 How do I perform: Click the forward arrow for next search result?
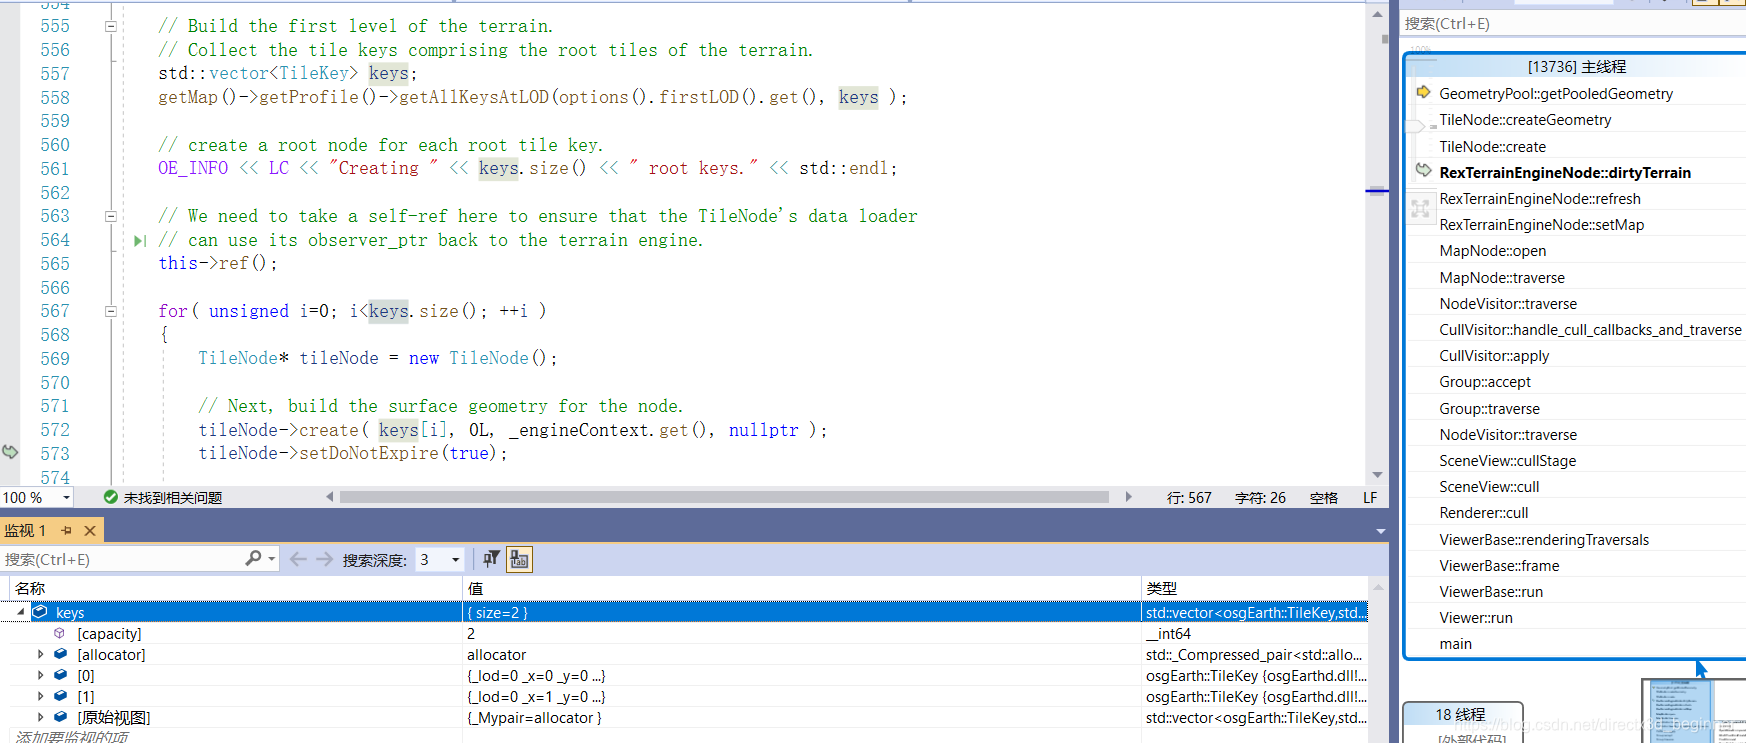click(324, 559)
